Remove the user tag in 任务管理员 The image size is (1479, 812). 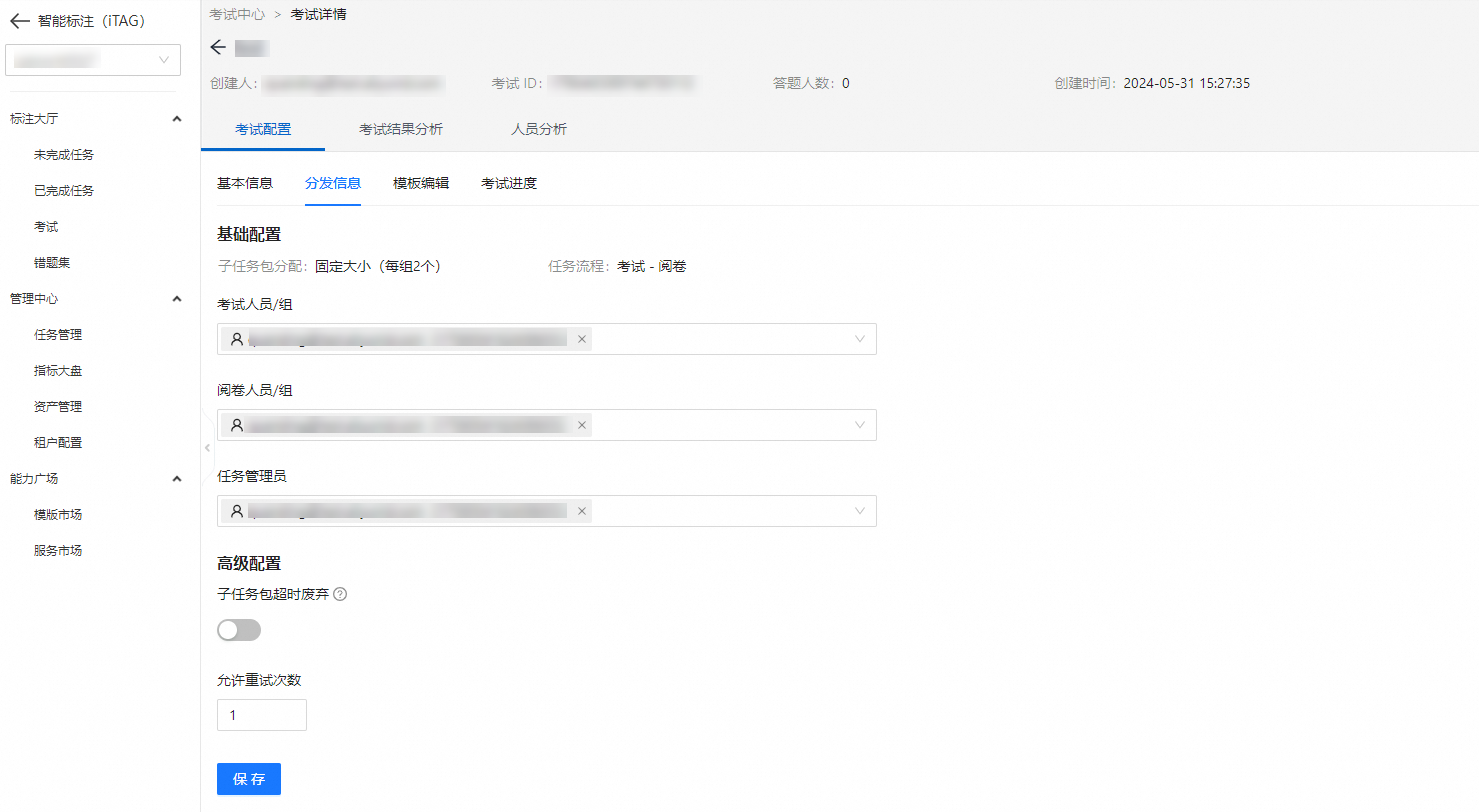pyautogui.click(x=581, y=511)
